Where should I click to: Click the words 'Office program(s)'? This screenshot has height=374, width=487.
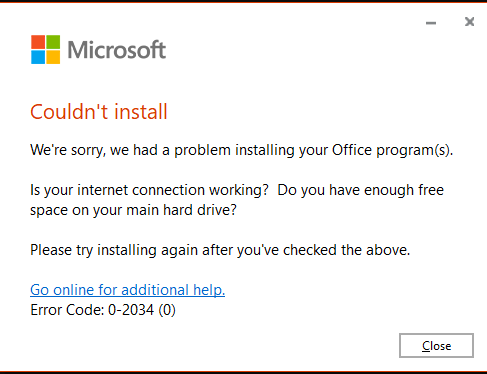392,150
